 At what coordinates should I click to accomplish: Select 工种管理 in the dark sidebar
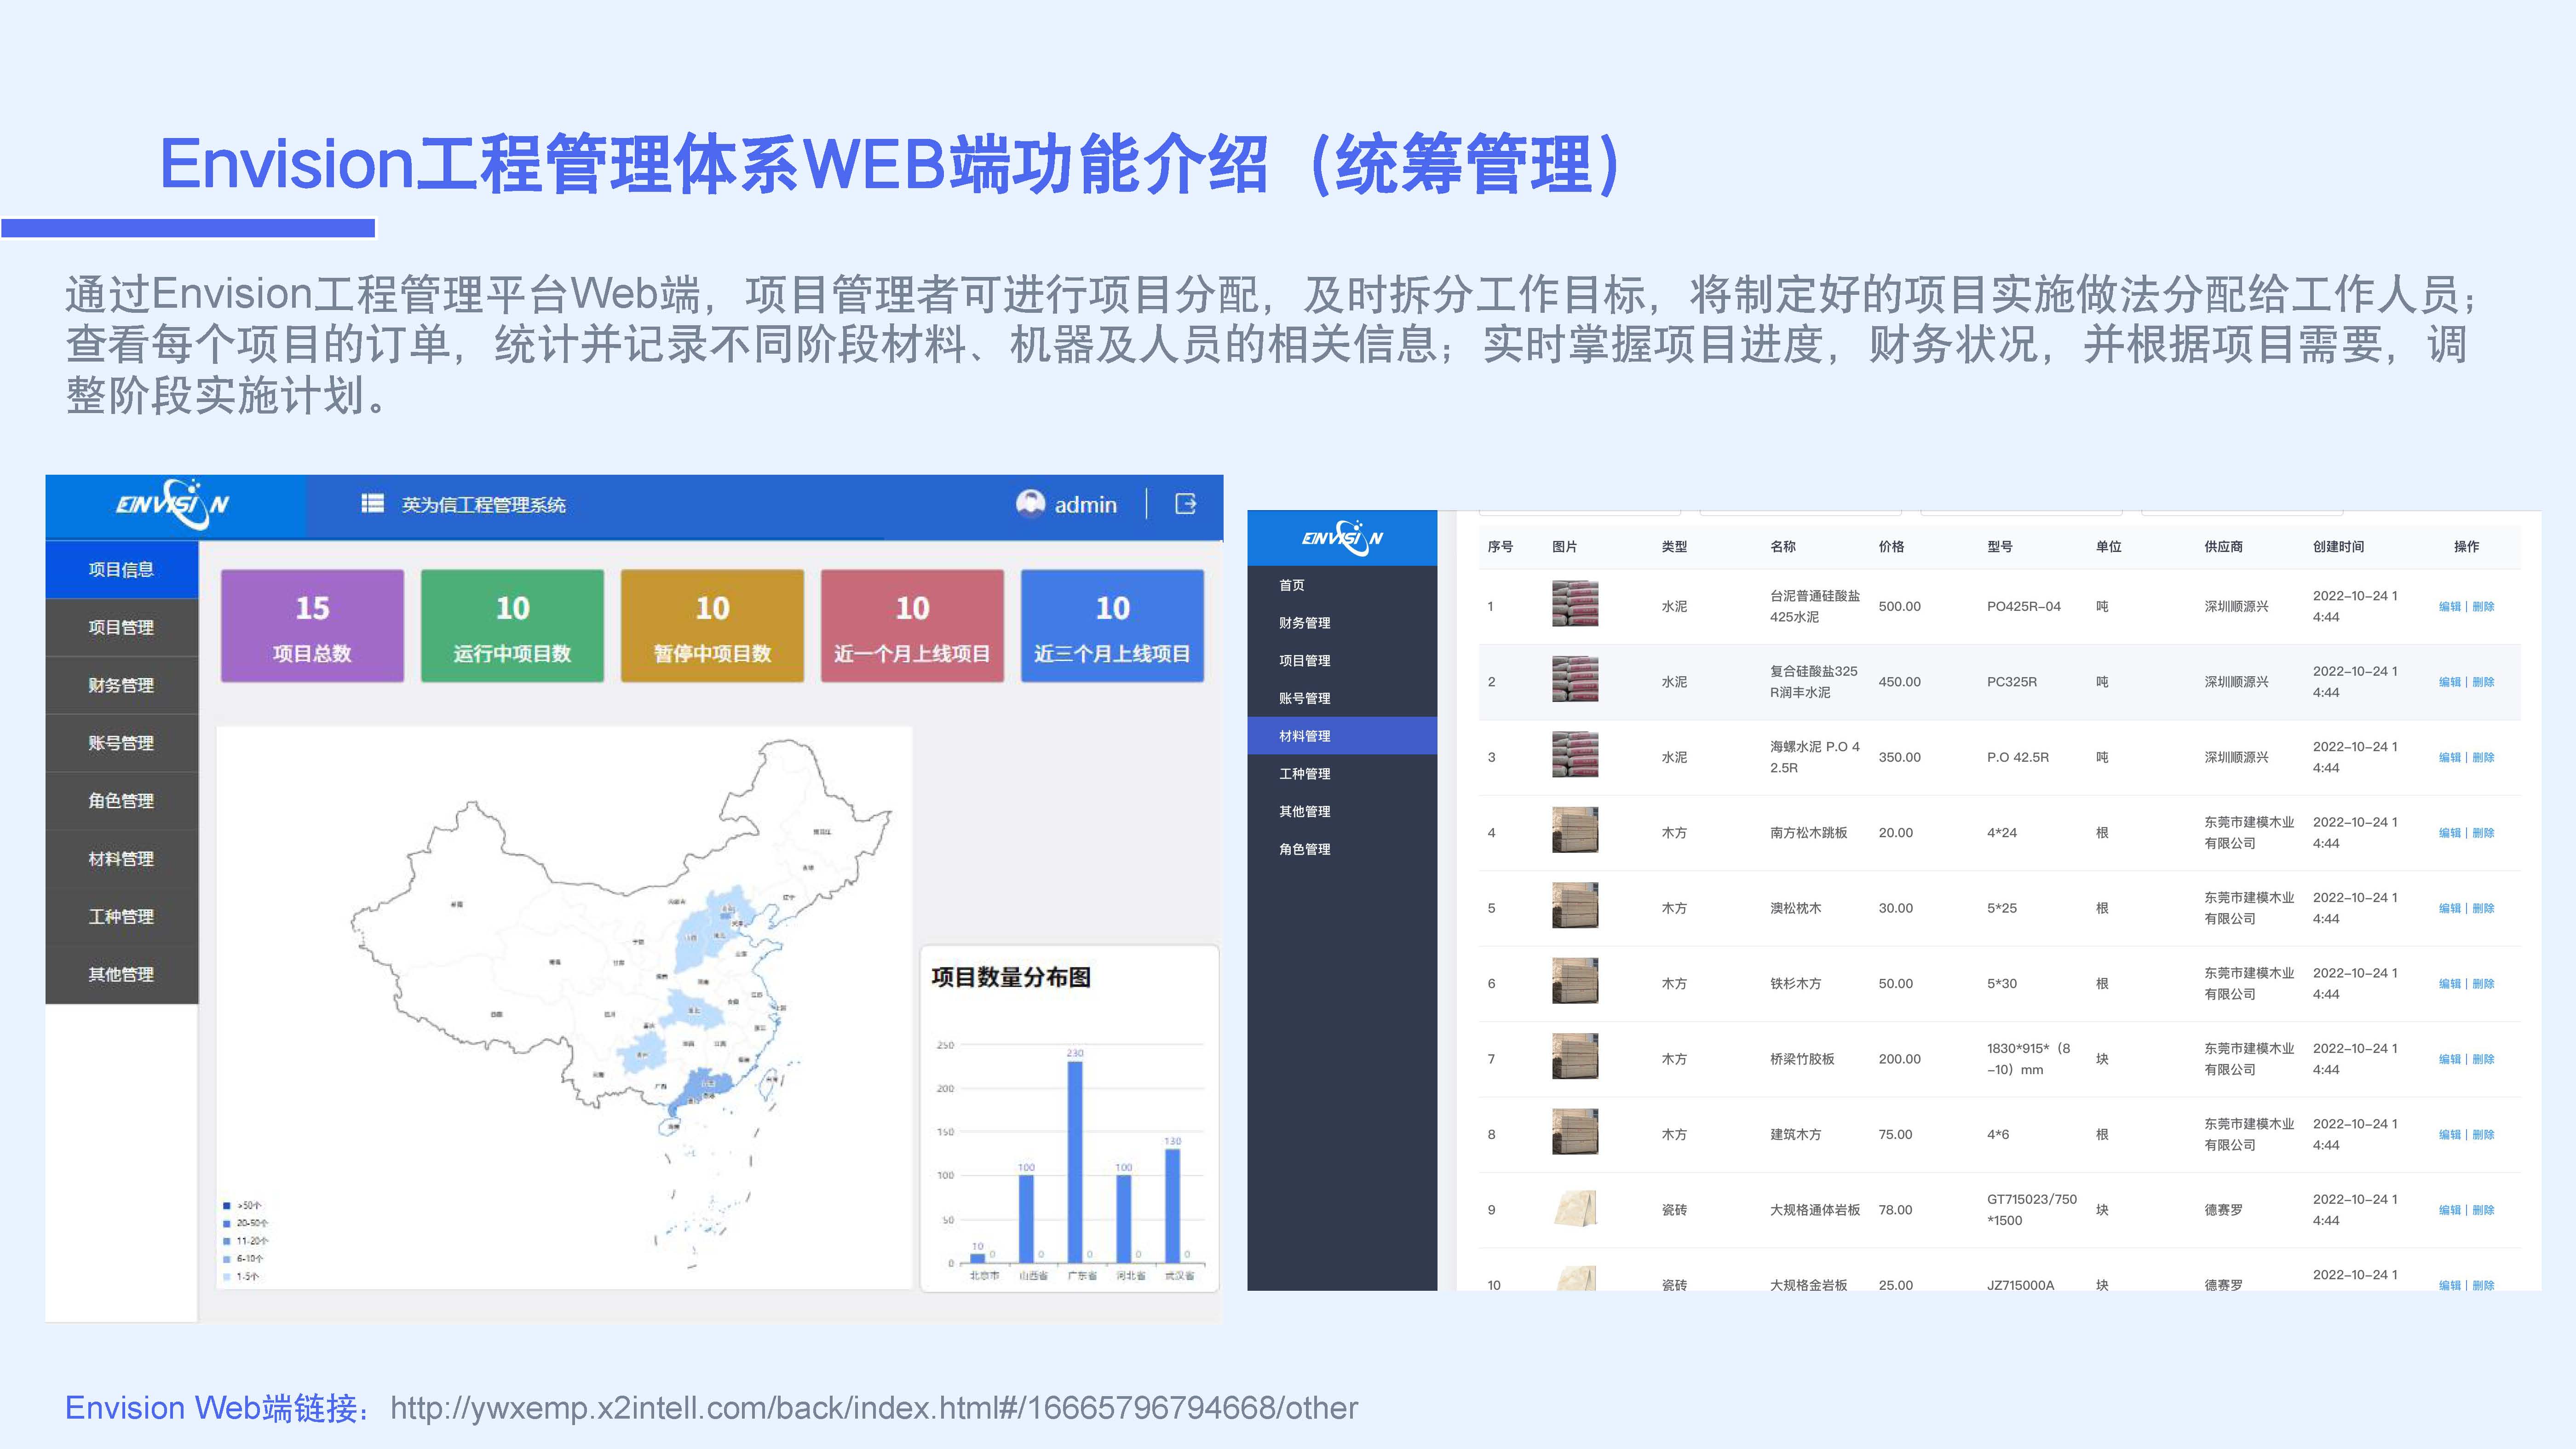(x=1342, y=774)
